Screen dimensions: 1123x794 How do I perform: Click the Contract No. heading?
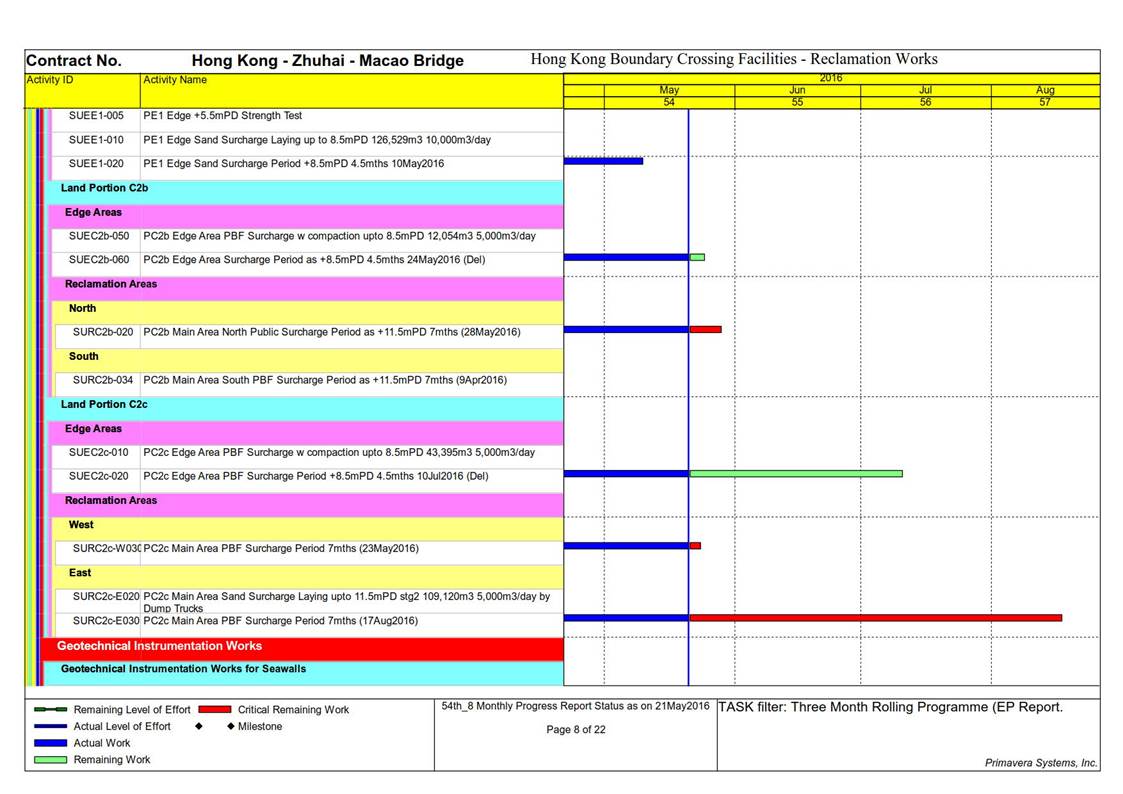tap(74, 61)
